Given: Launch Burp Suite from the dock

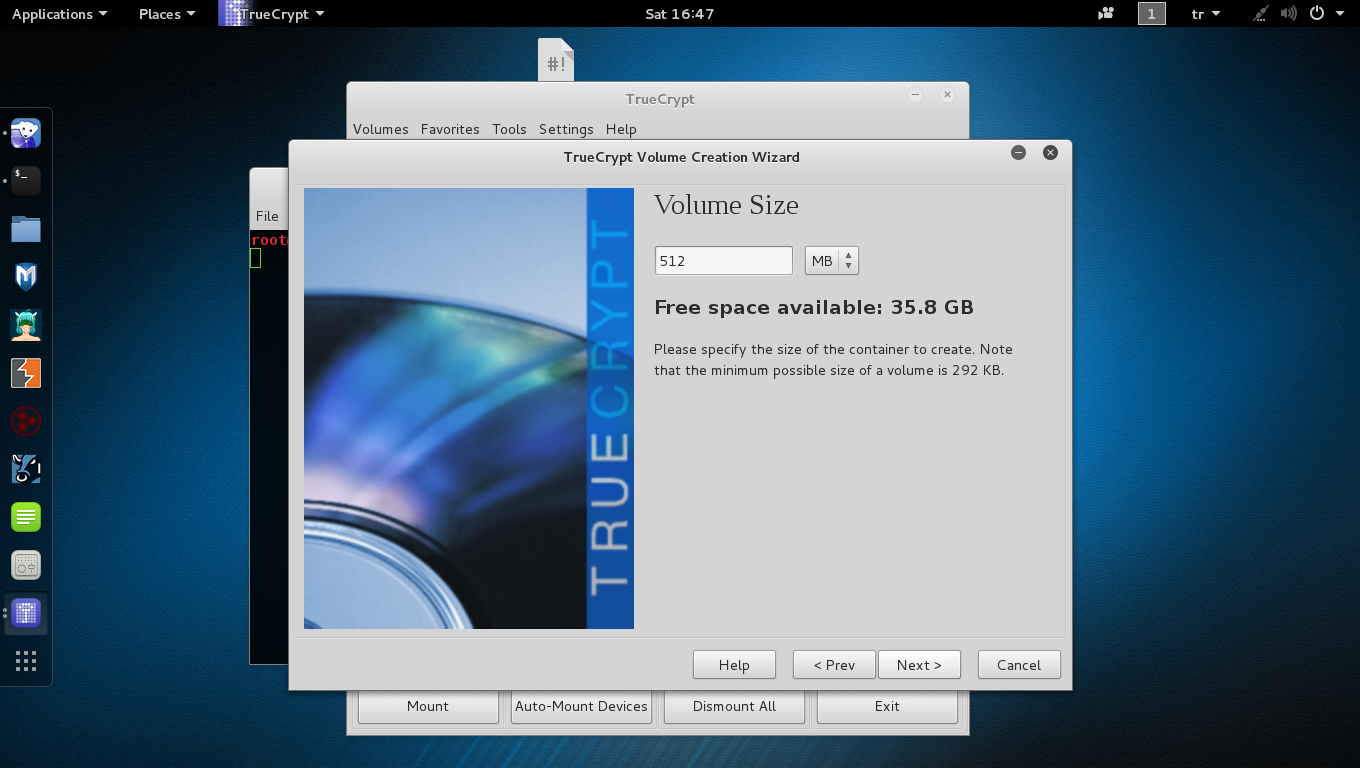Looking at the screenshot, I should click(x=26, y=373).
